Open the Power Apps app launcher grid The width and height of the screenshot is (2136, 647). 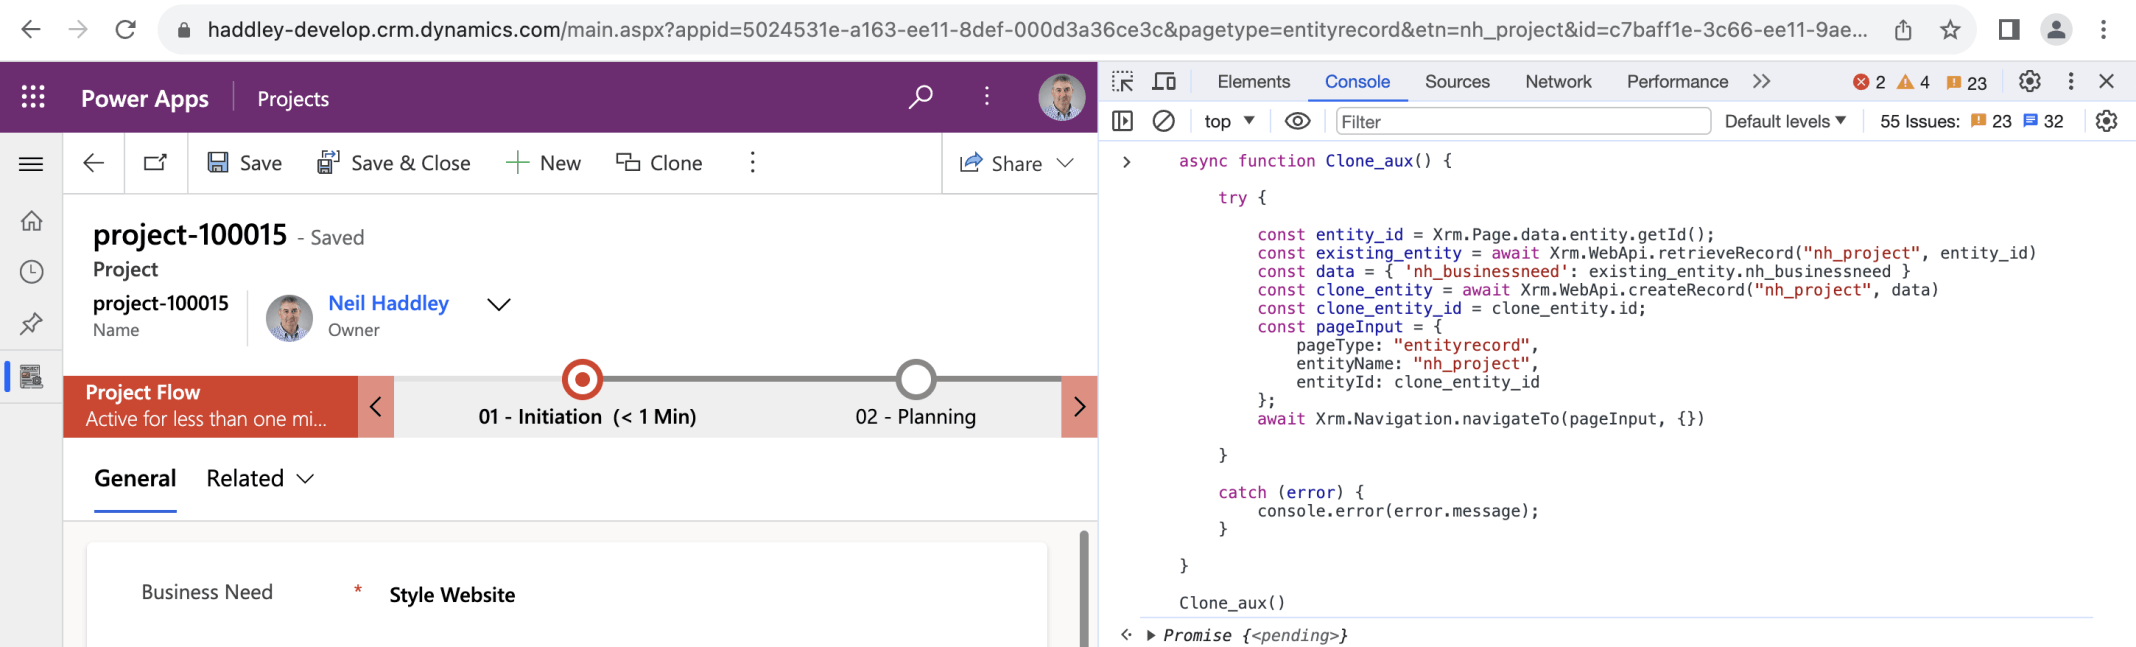pyautogui.click(x=33, y=97)
